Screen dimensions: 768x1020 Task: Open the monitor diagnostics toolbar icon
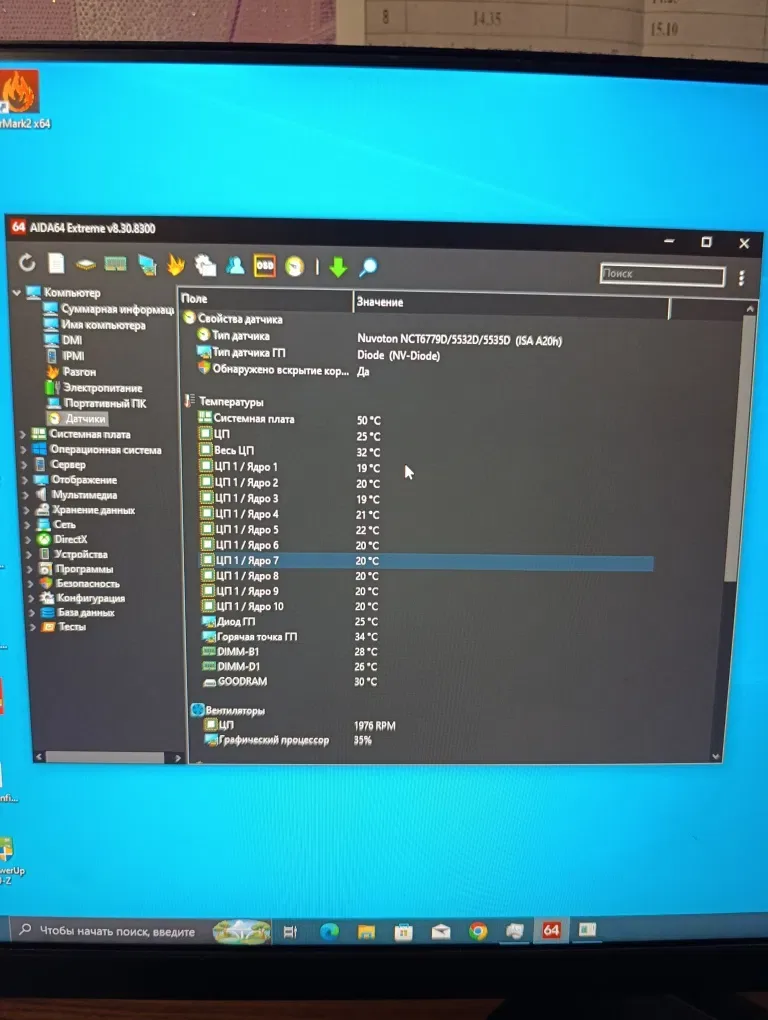point(147,265)
